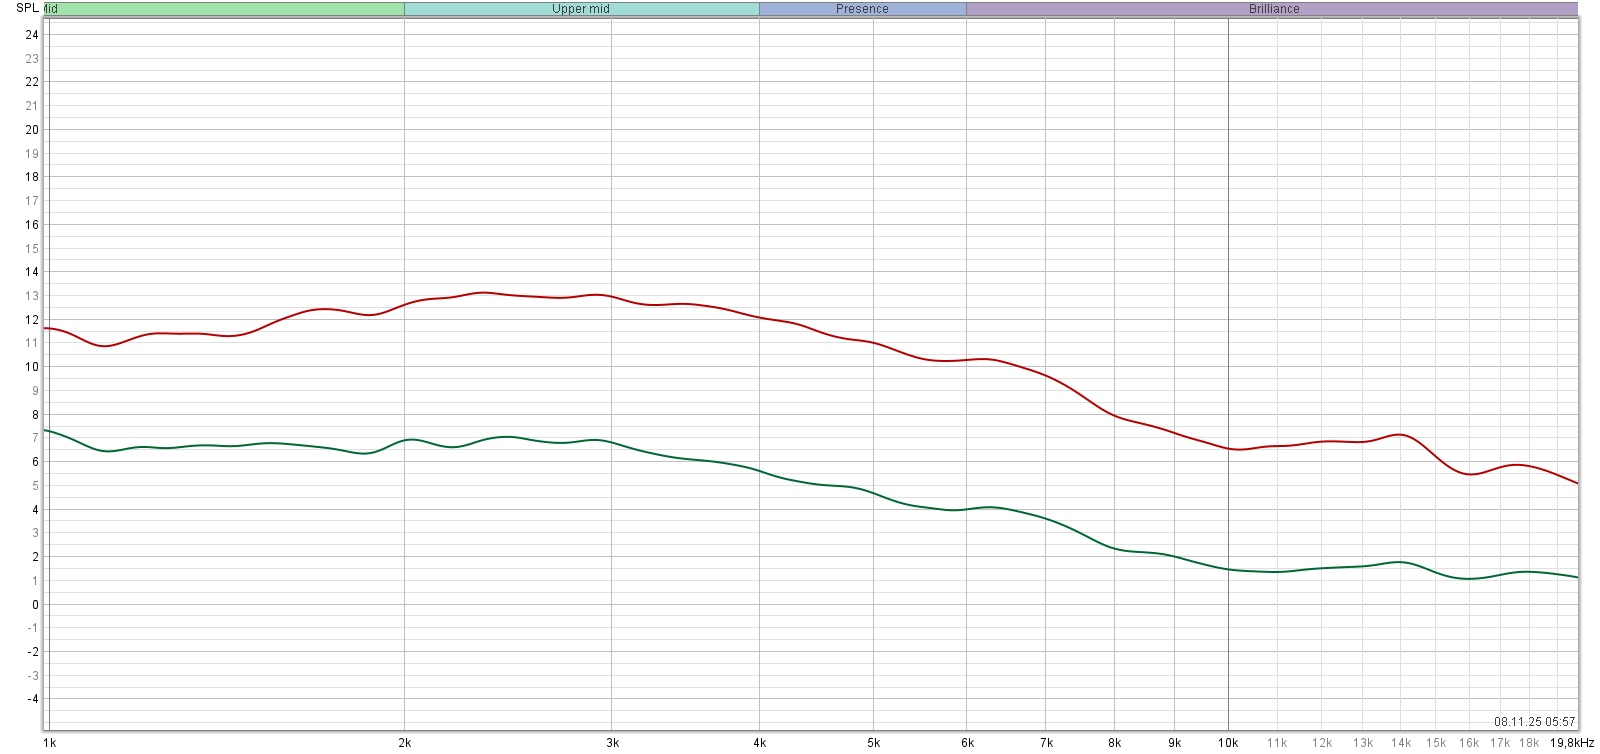The height and width of the screenshot is (754, 1600).
Task: Click the 20 dB SPL axis value
Action: point(32,130)
